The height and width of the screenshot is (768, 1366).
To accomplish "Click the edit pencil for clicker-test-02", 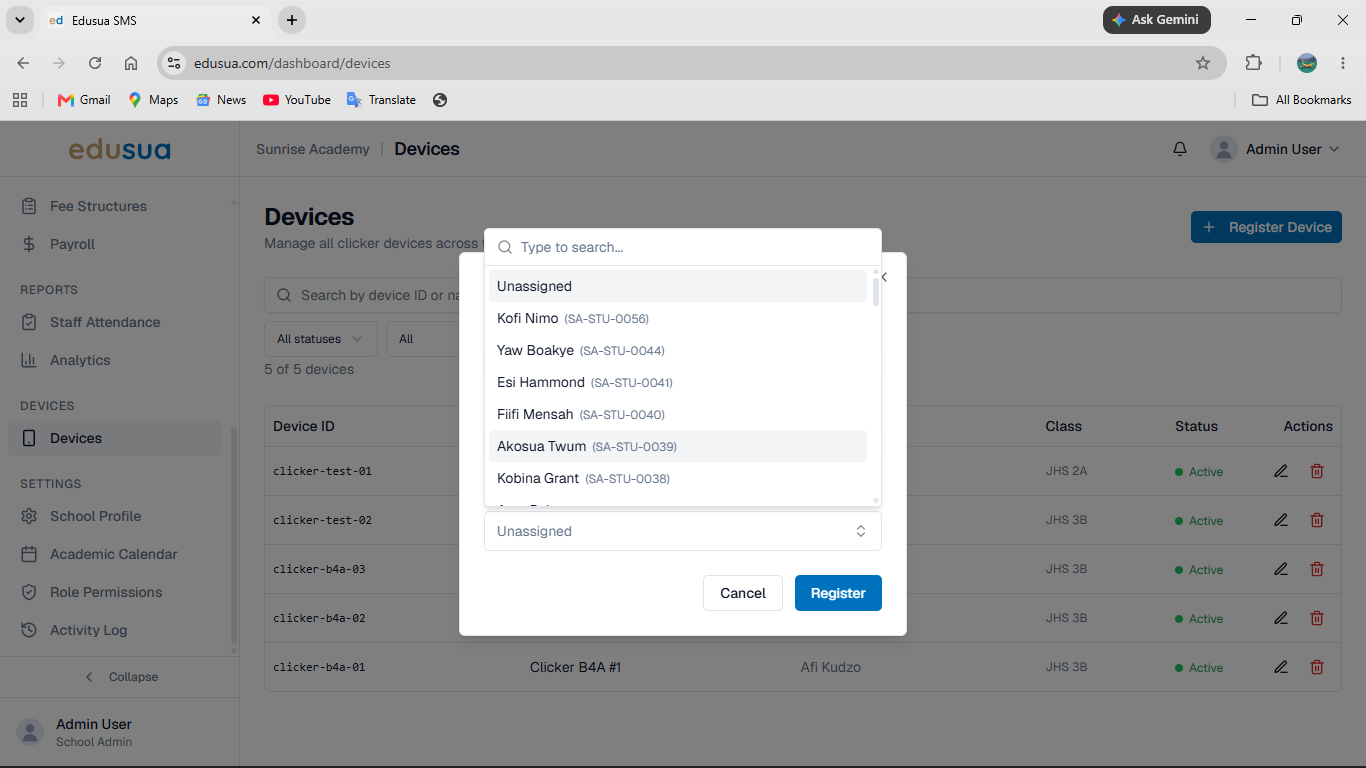I will pos(1281,520).
